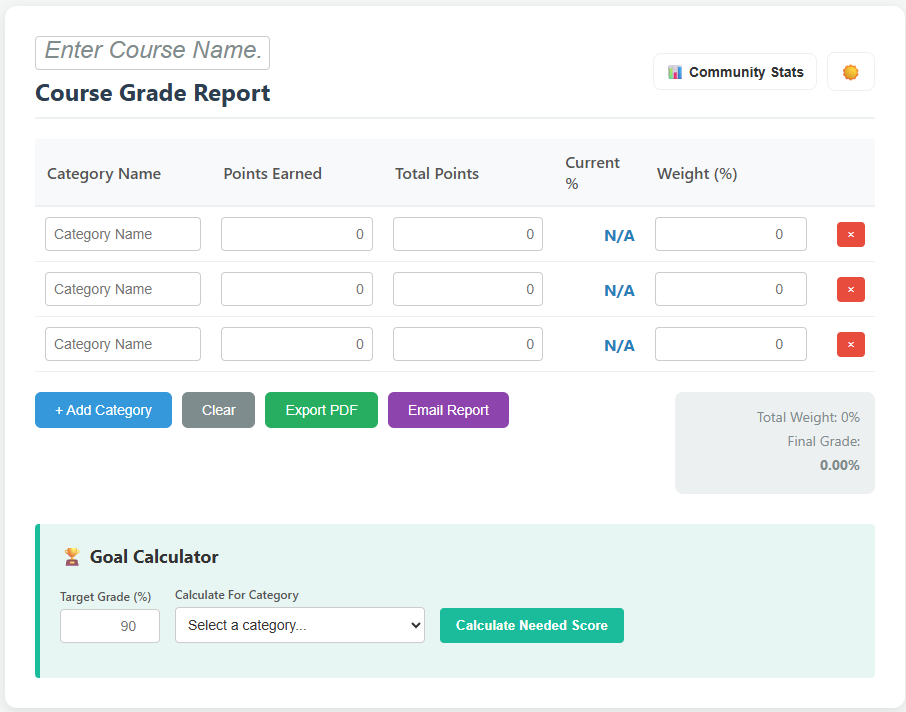Export the grade report as PDF

pyautogui.click(x=321, y=410)
